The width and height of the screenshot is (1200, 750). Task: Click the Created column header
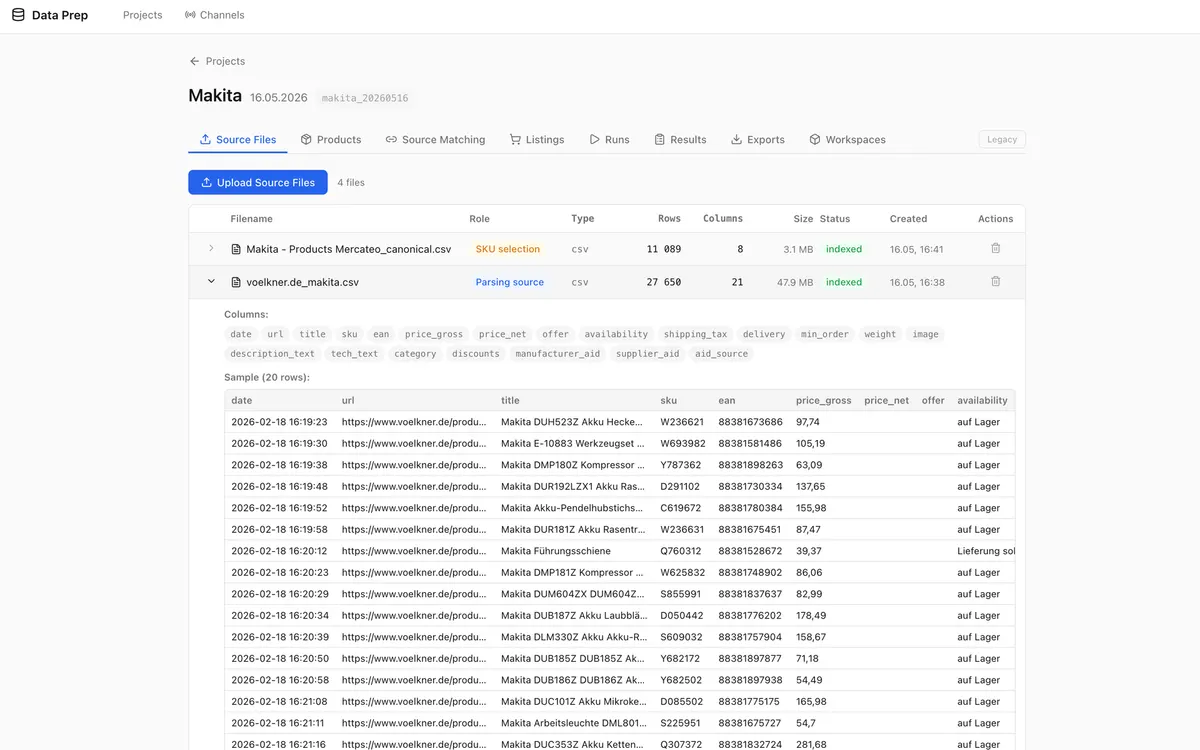tap(908, 219)
